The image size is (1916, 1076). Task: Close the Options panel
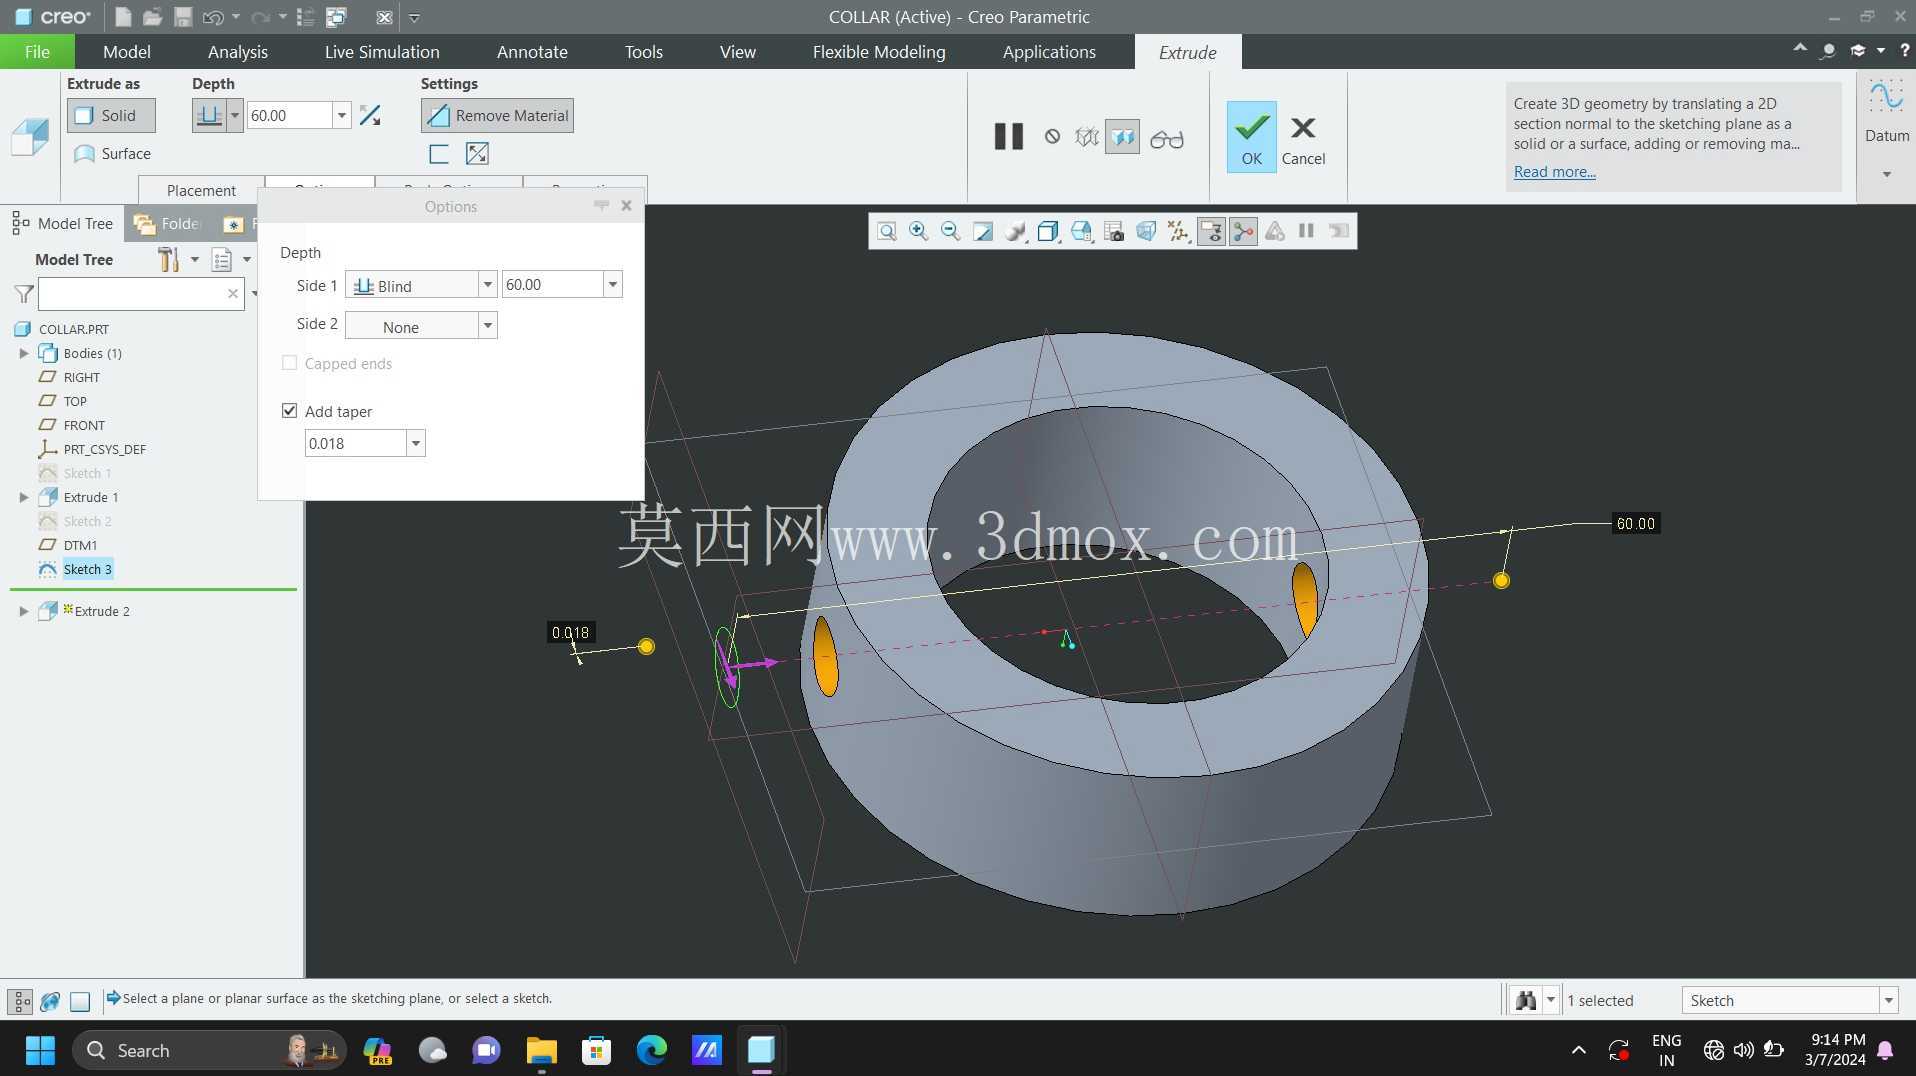tap(626, 206)
